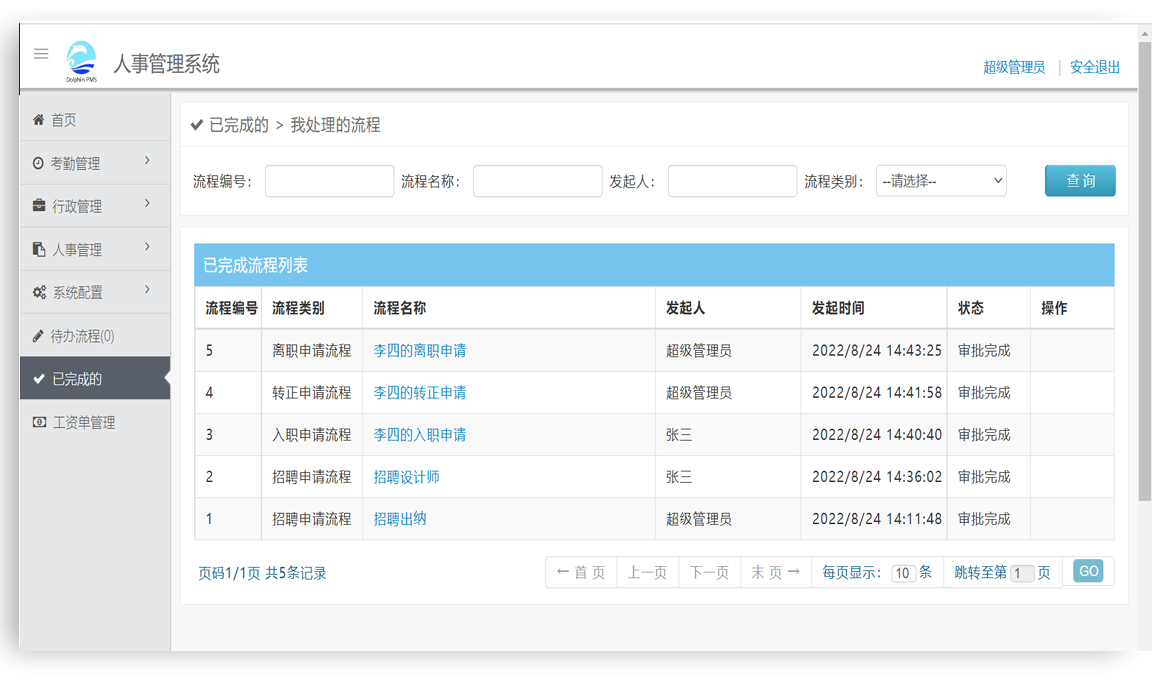
Task: Expand the 人事管理 submenu chevron
Action: (150, 248)
